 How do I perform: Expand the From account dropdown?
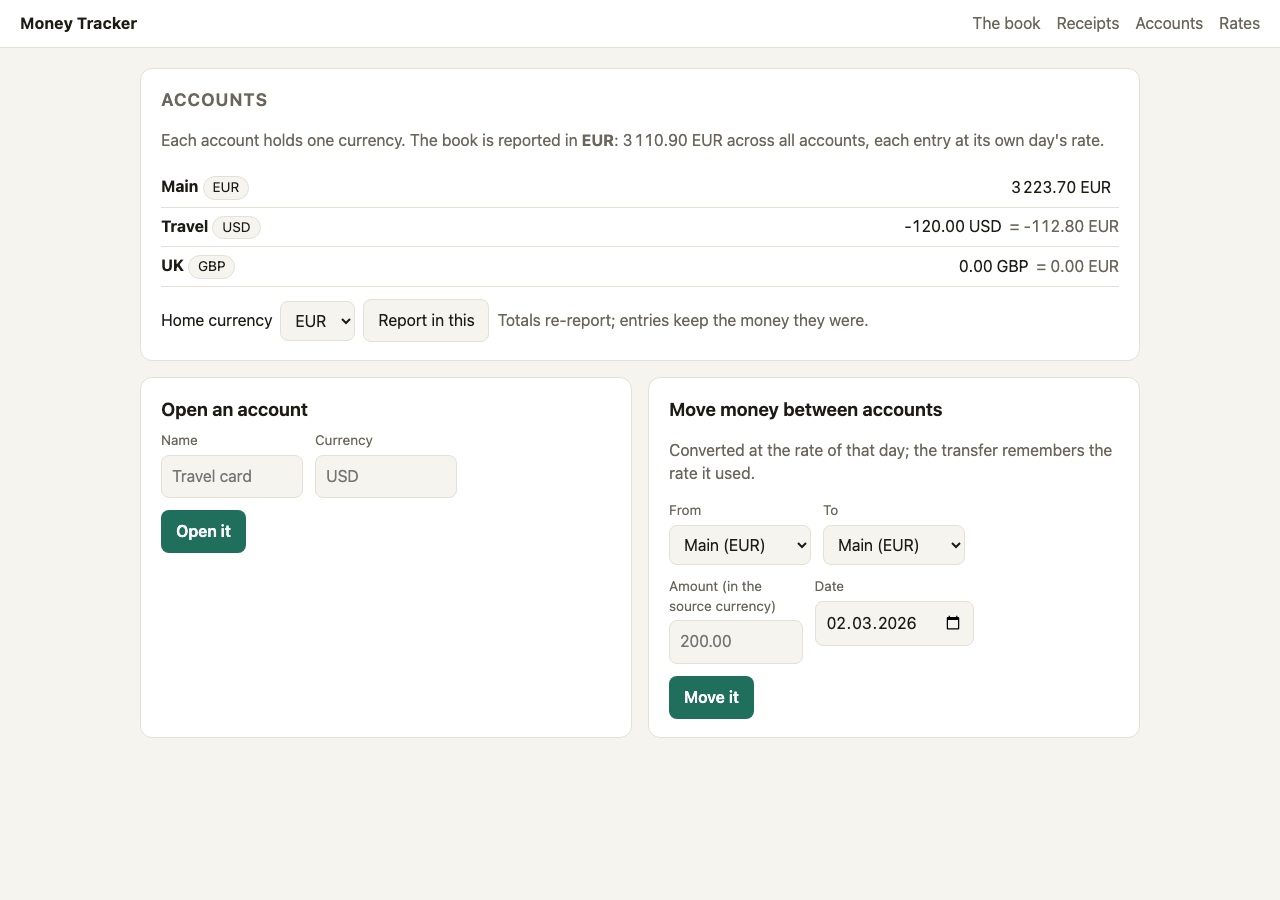point(740,545)
